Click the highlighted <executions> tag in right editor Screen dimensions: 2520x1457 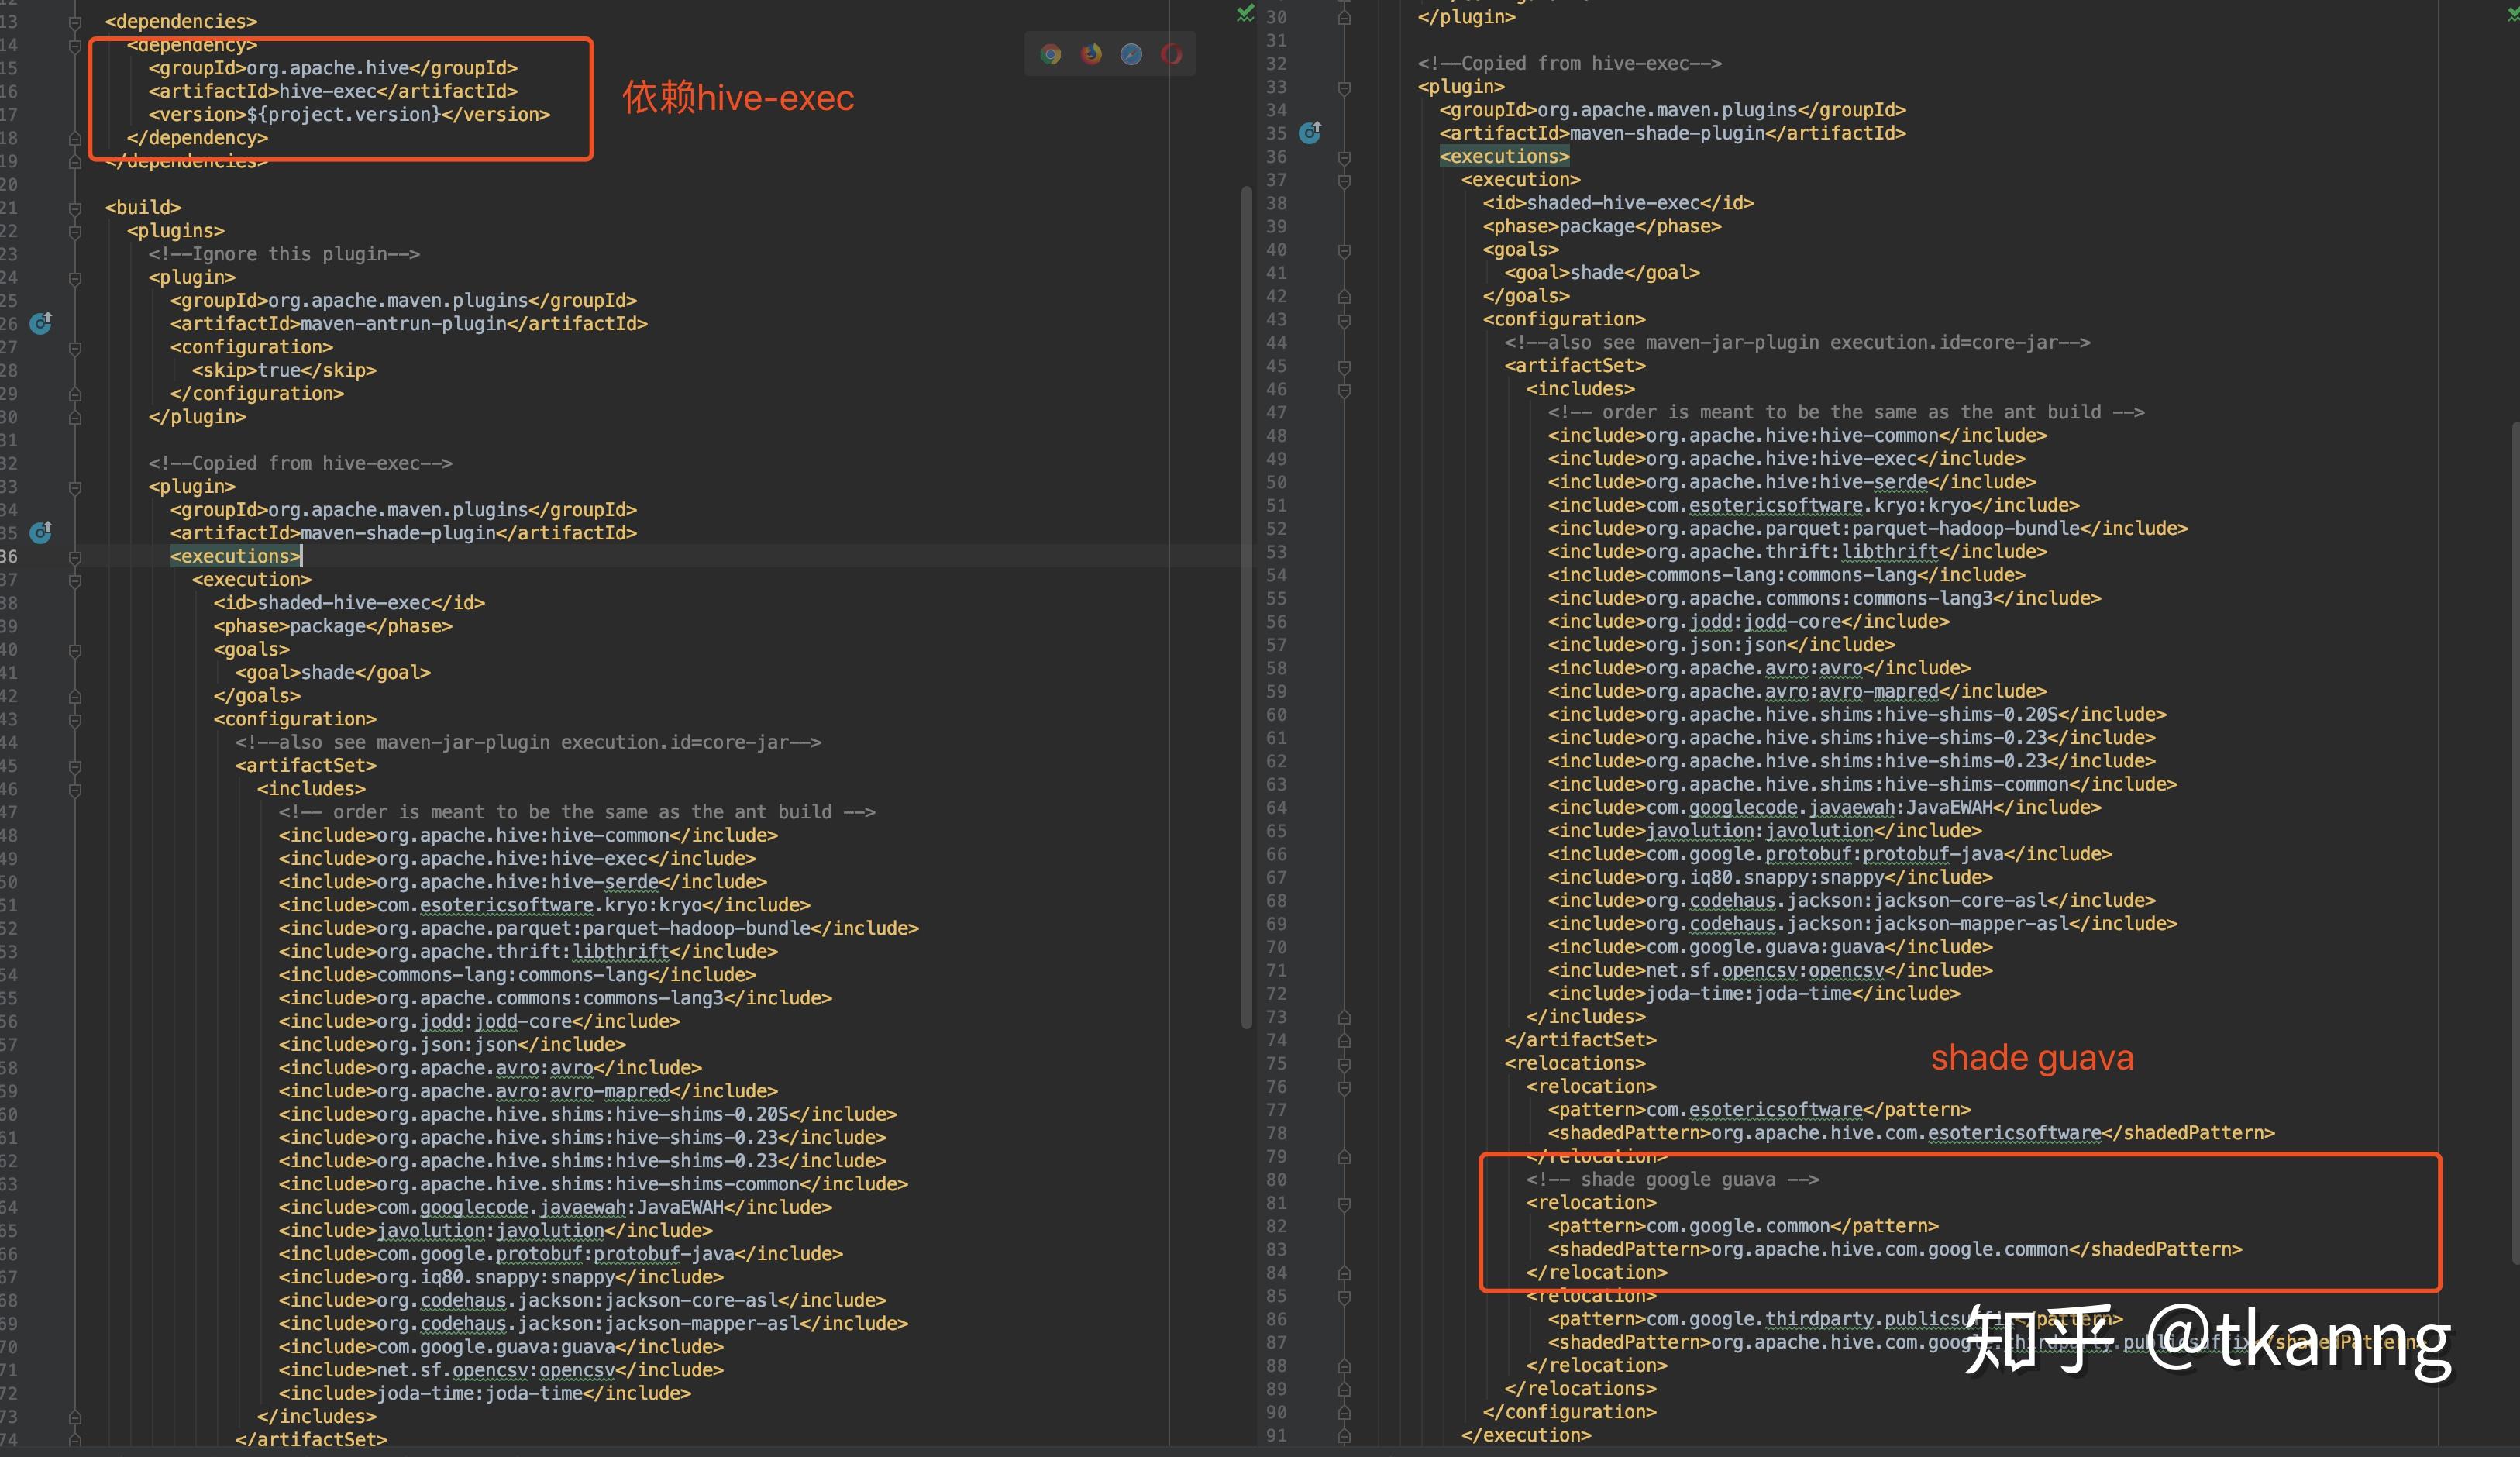point(1504,156)
